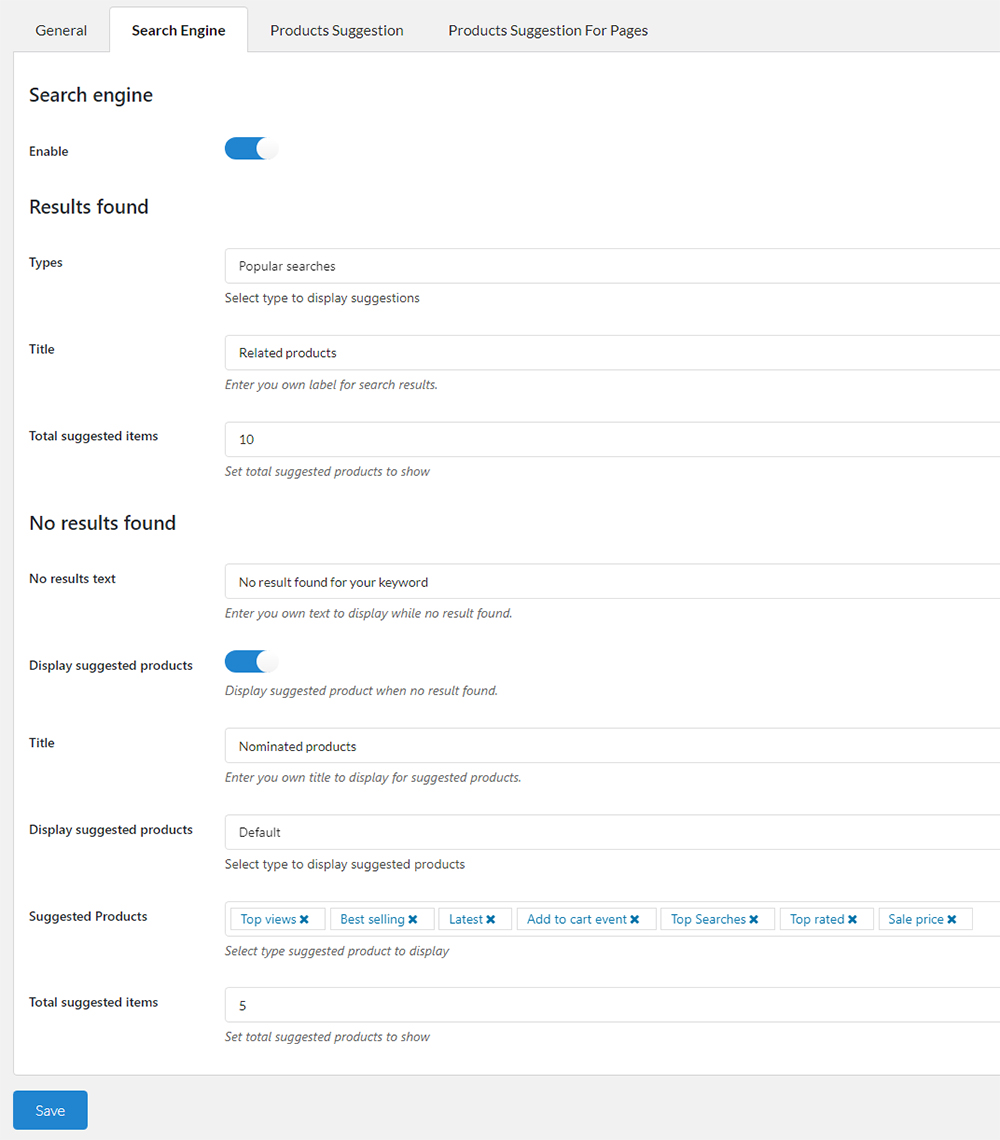Turn off Display suggested products toggle

click(251, 661)
